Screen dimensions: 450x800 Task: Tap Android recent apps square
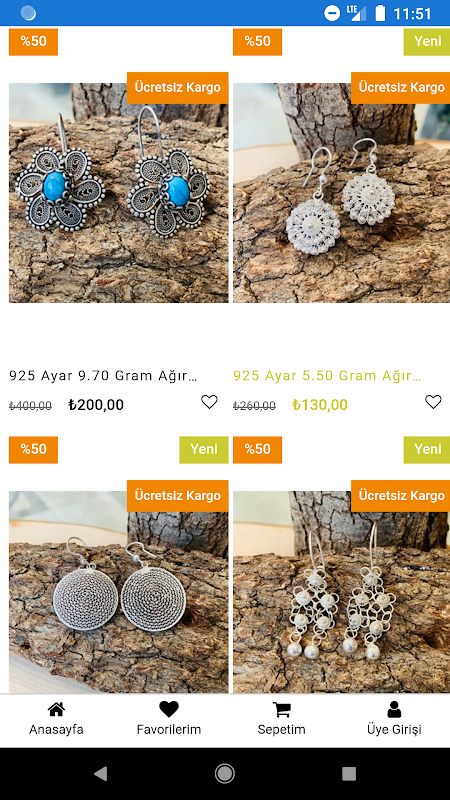[349, 773]
